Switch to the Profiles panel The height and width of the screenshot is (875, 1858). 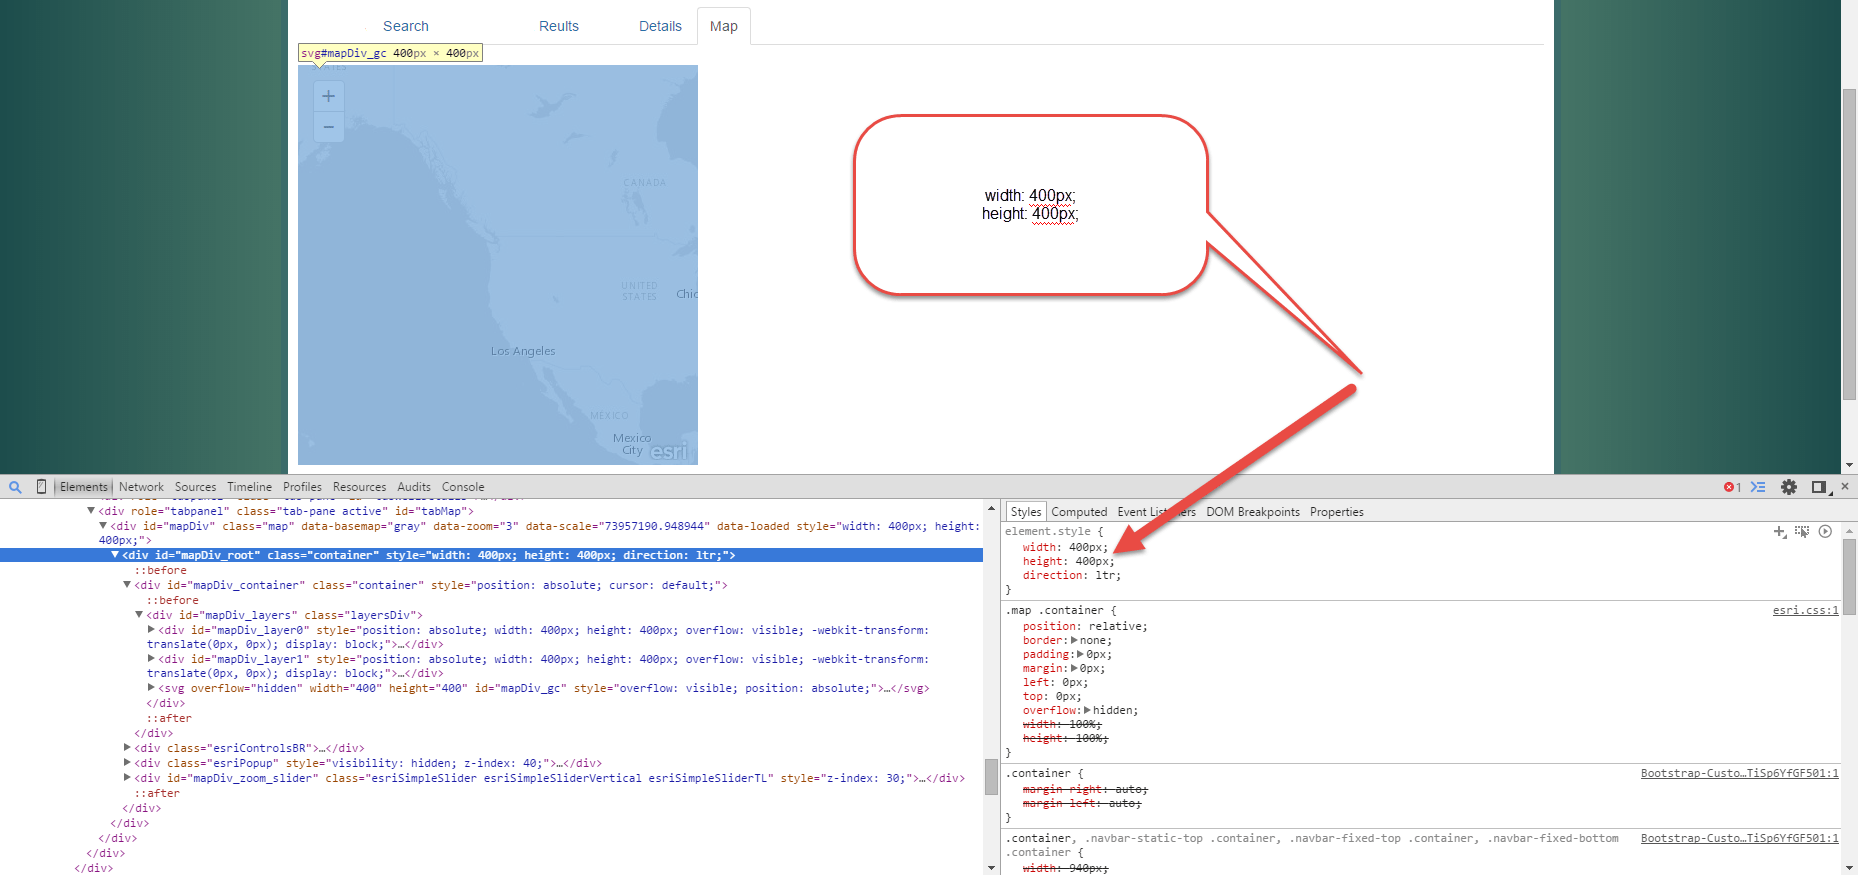[302, 487]
